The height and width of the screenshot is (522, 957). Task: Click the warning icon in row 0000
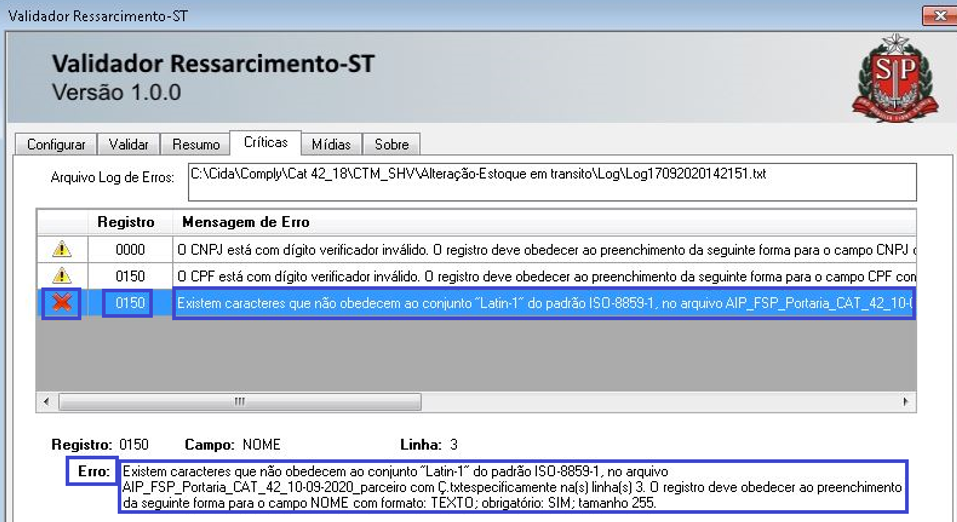62,249
